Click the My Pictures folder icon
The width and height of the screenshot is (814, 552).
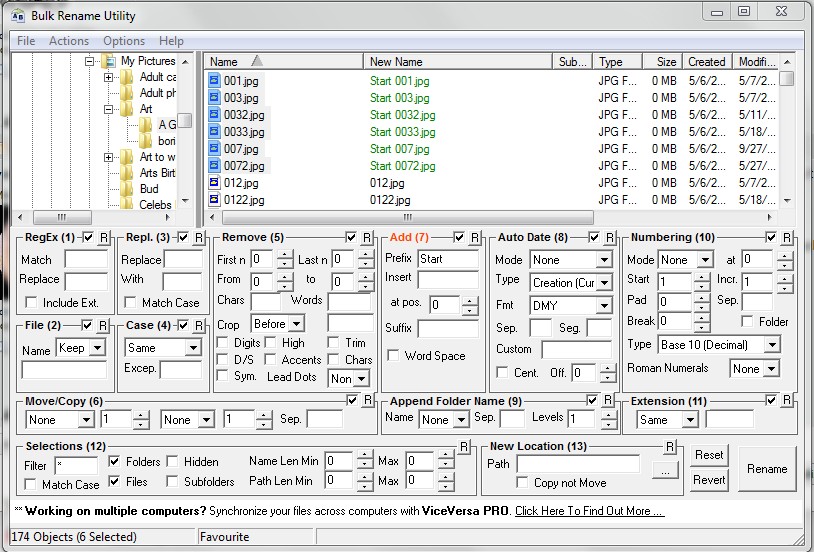click(108, 61)
